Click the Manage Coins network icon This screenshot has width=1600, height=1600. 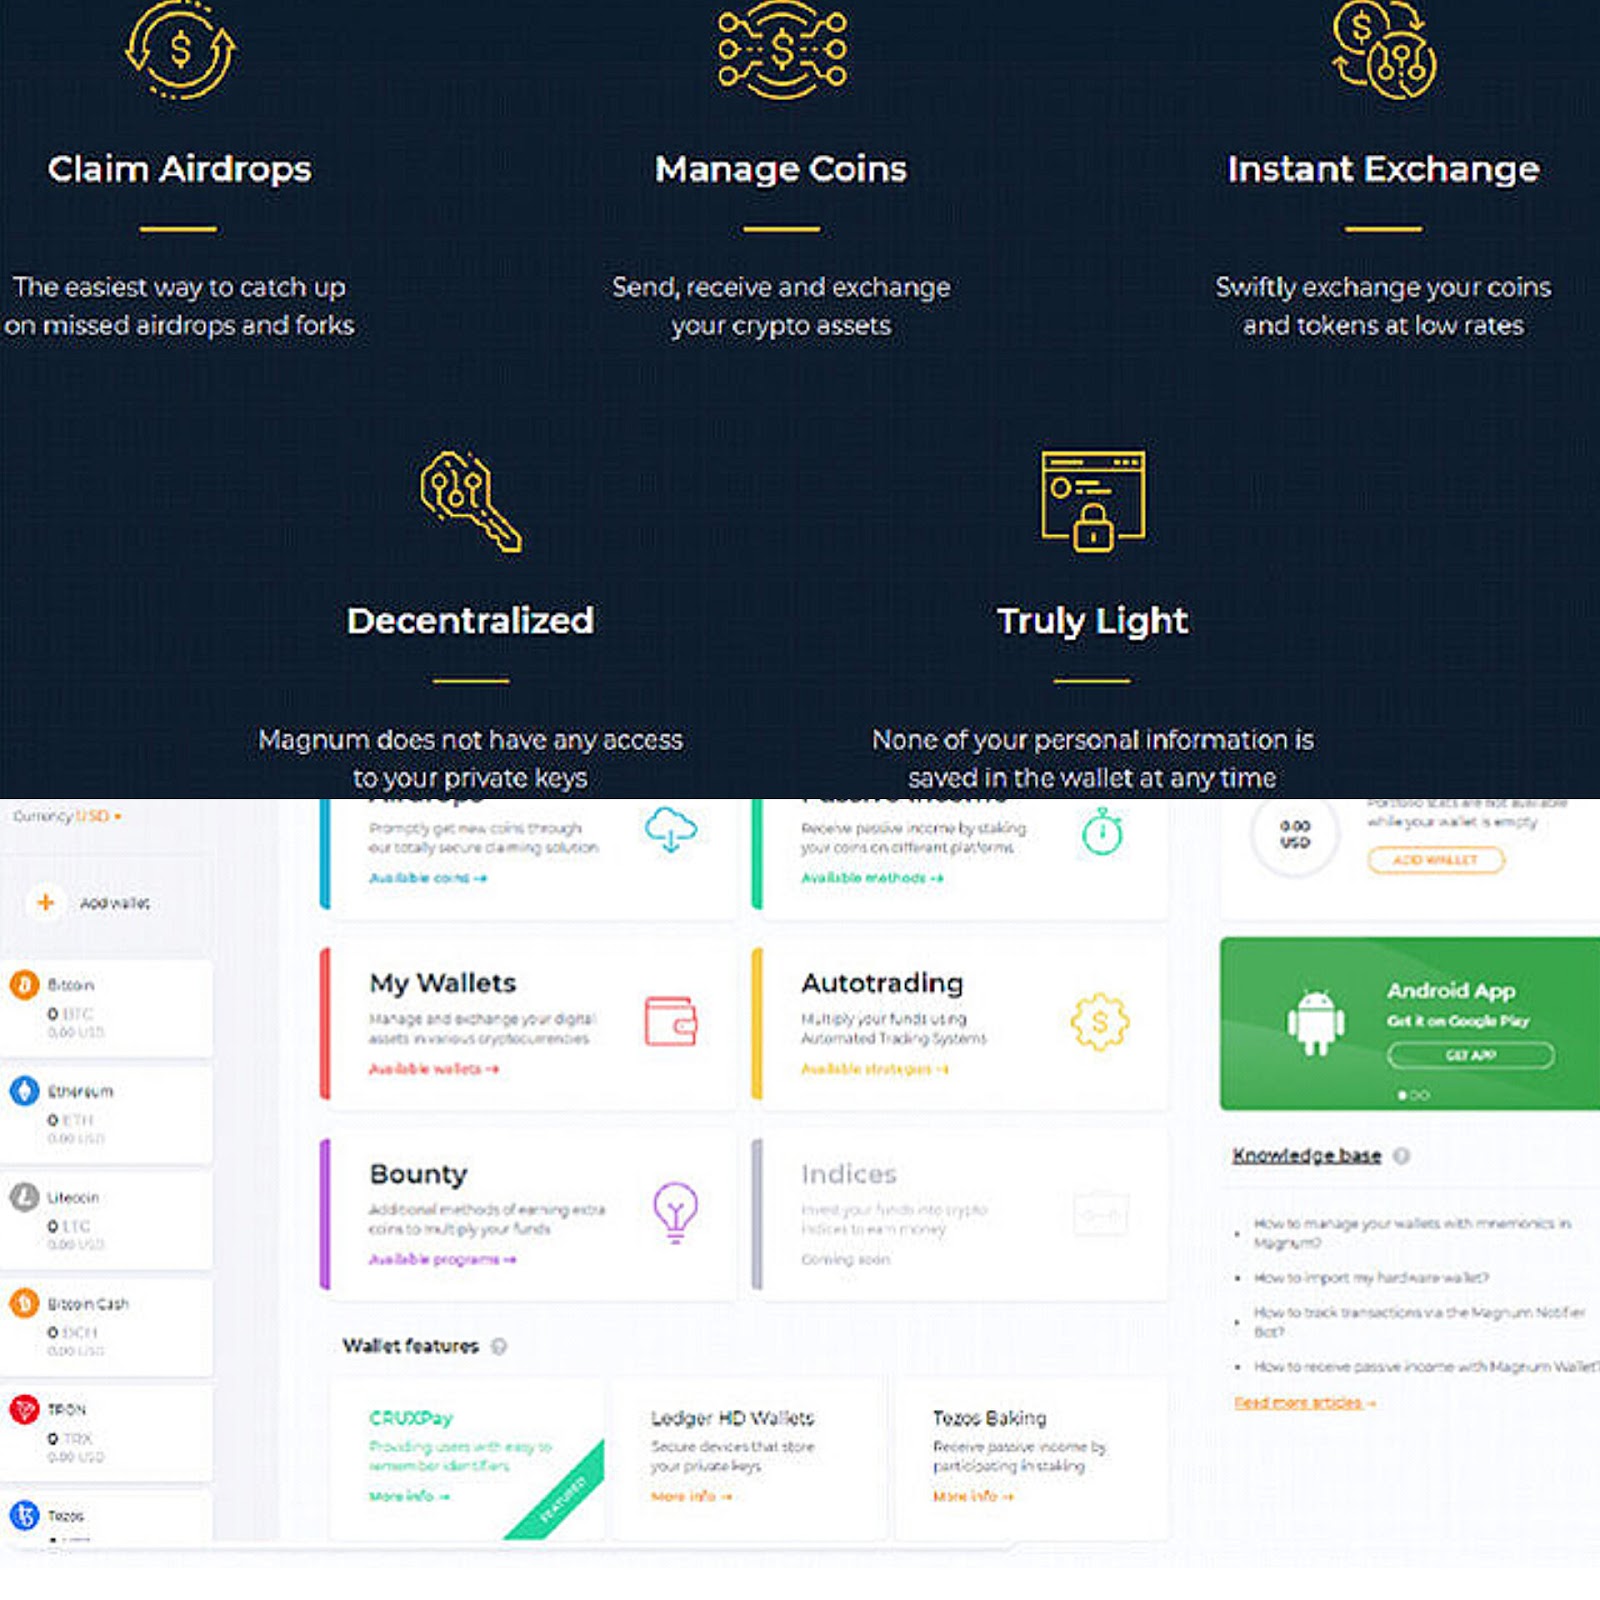pyautogui.click(x=782, y=50)
